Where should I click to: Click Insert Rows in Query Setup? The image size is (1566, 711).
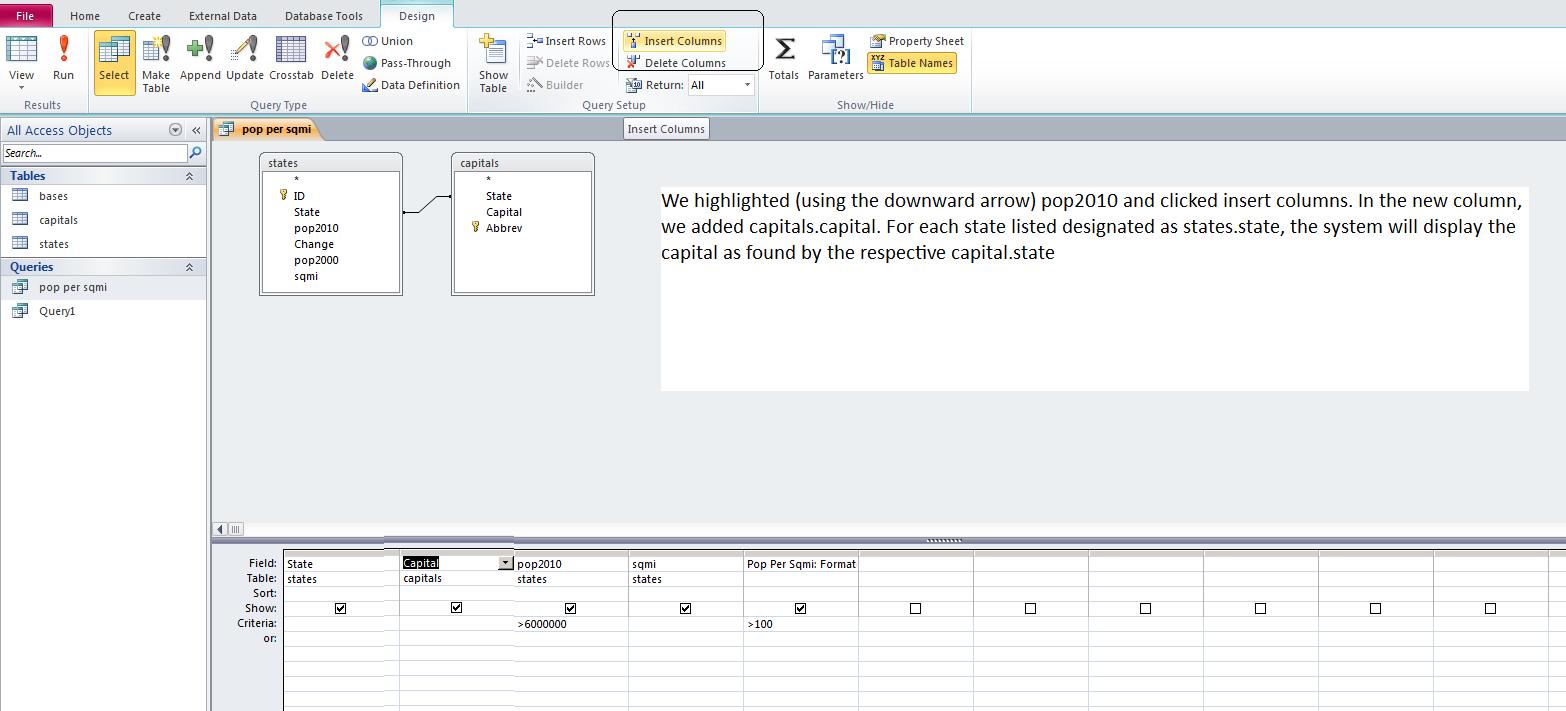point(567,41)
